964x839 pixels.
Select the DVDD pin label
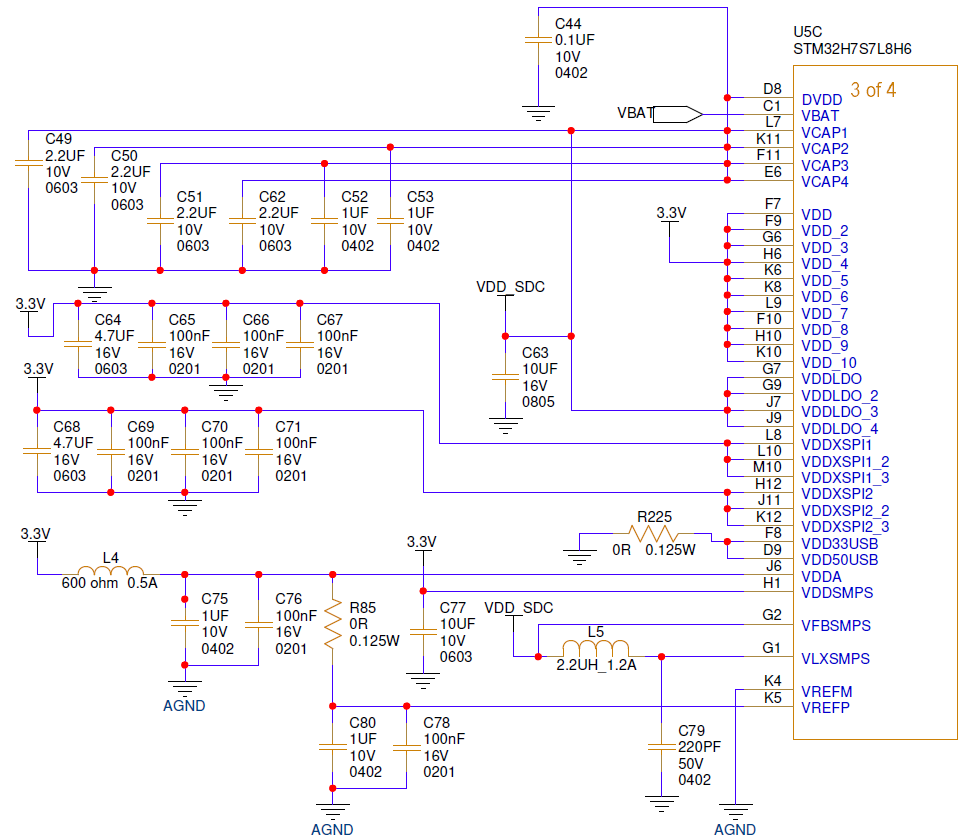coord(821,100)
